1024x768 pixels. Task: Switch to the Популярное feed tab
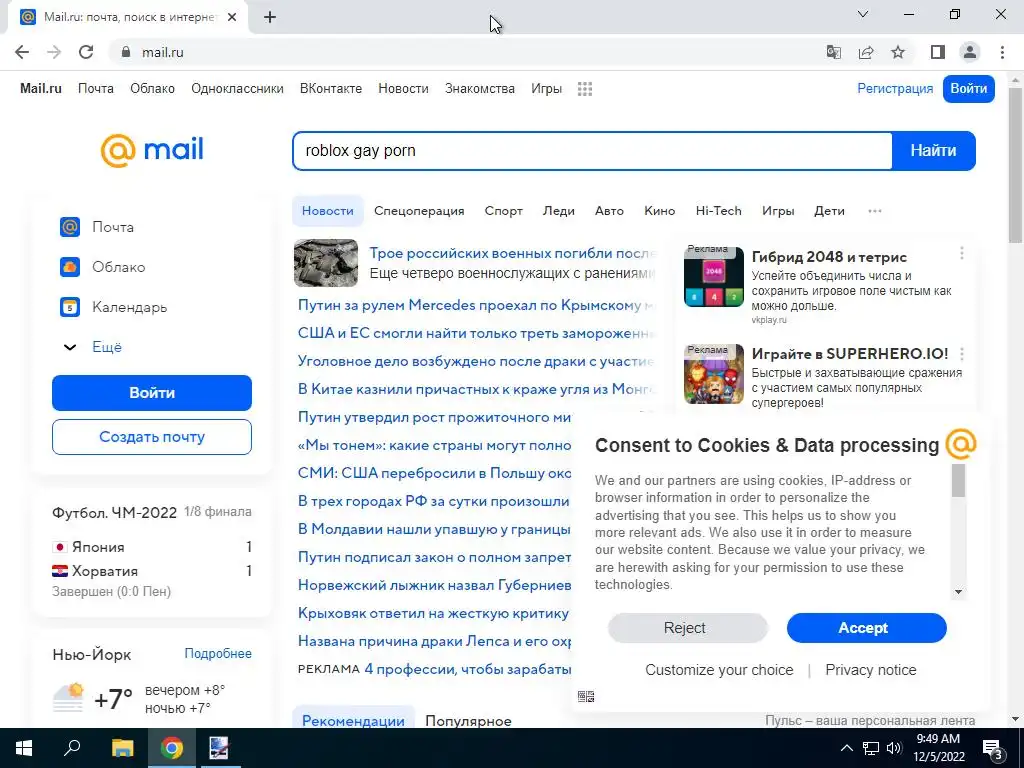[468, 721]
